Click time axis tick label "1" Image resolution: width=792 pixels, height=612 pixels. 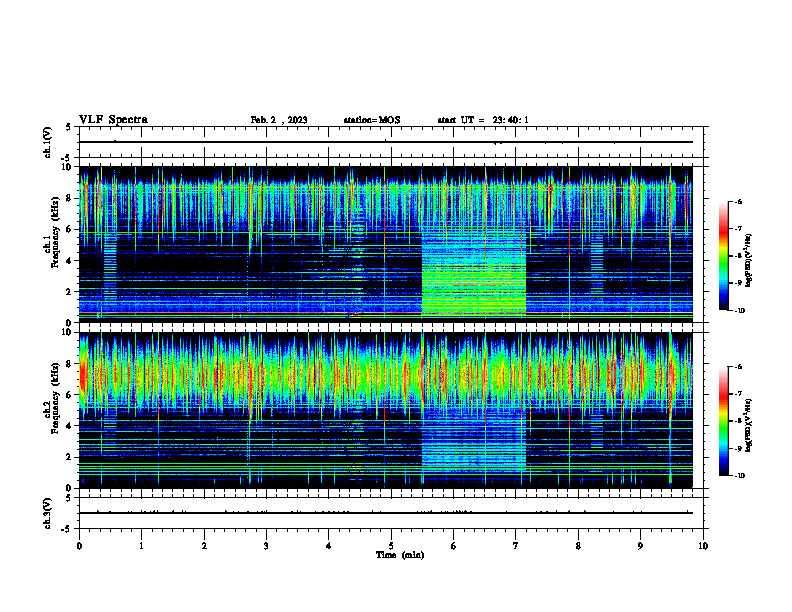141,546
